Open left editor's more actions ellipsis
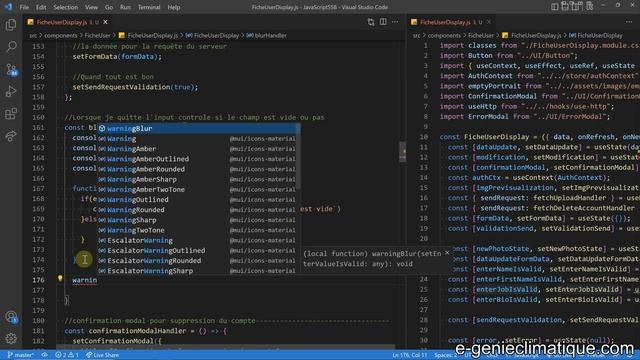Image resolution: width=640 pixels, height=360 pixels. [395, 22]
